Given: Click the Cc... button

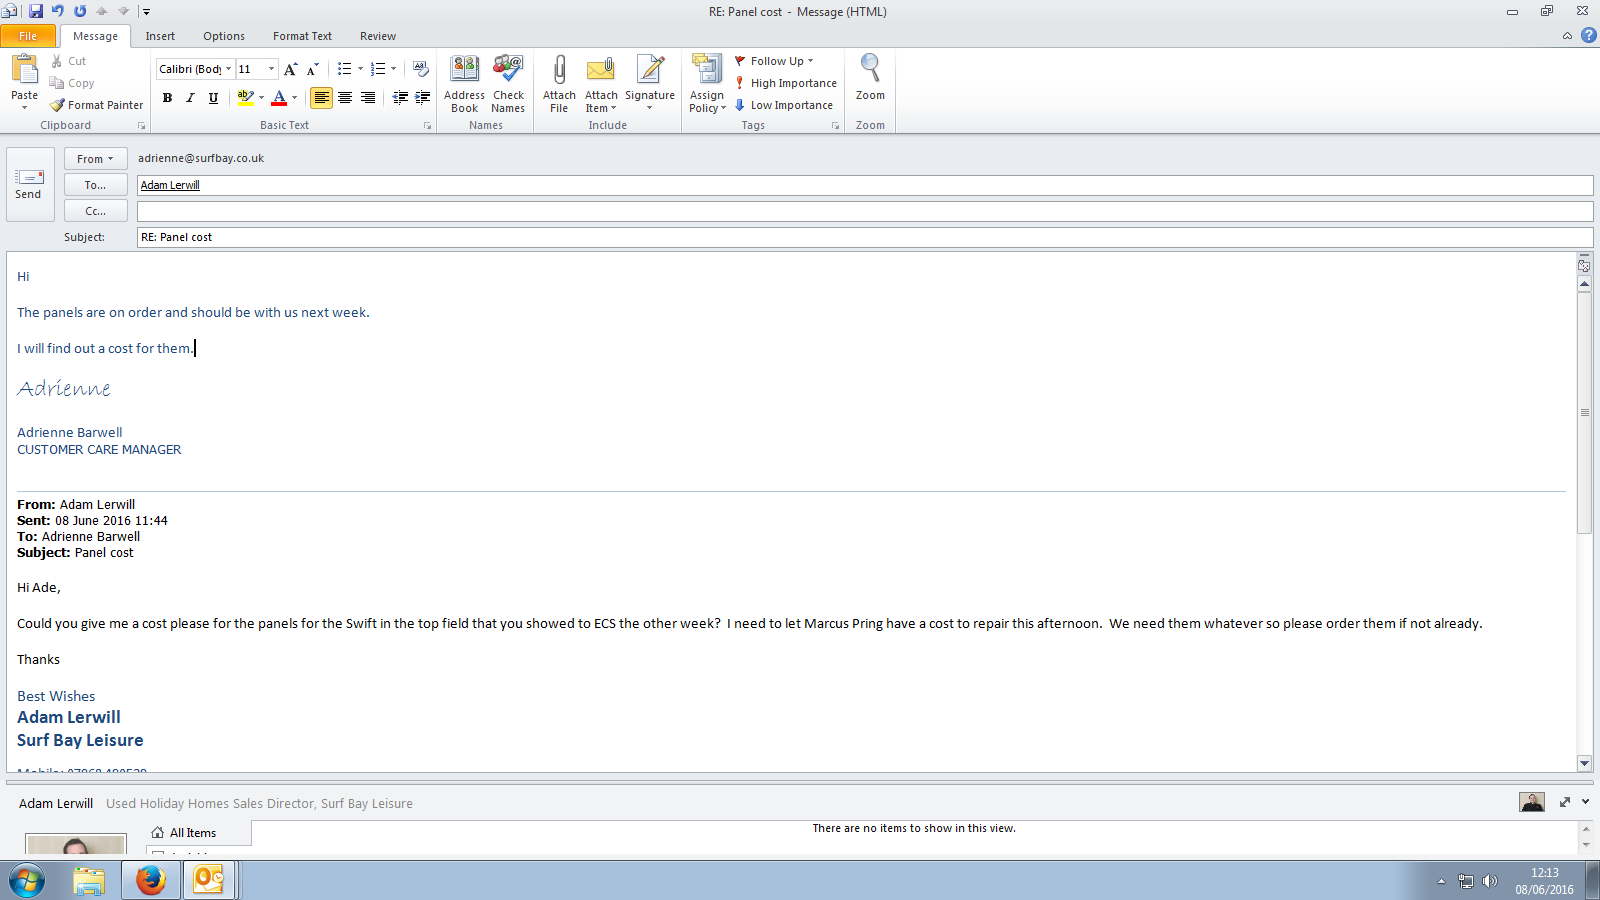Looking at the screenshot, I should pos(96,211).
